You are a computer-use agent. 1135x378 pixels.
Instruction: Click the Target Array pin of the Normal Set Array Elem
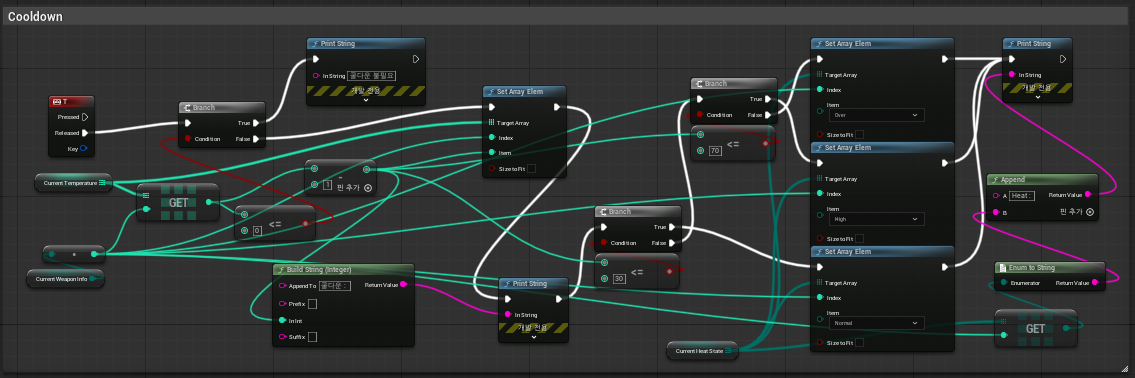coord(819,283)
